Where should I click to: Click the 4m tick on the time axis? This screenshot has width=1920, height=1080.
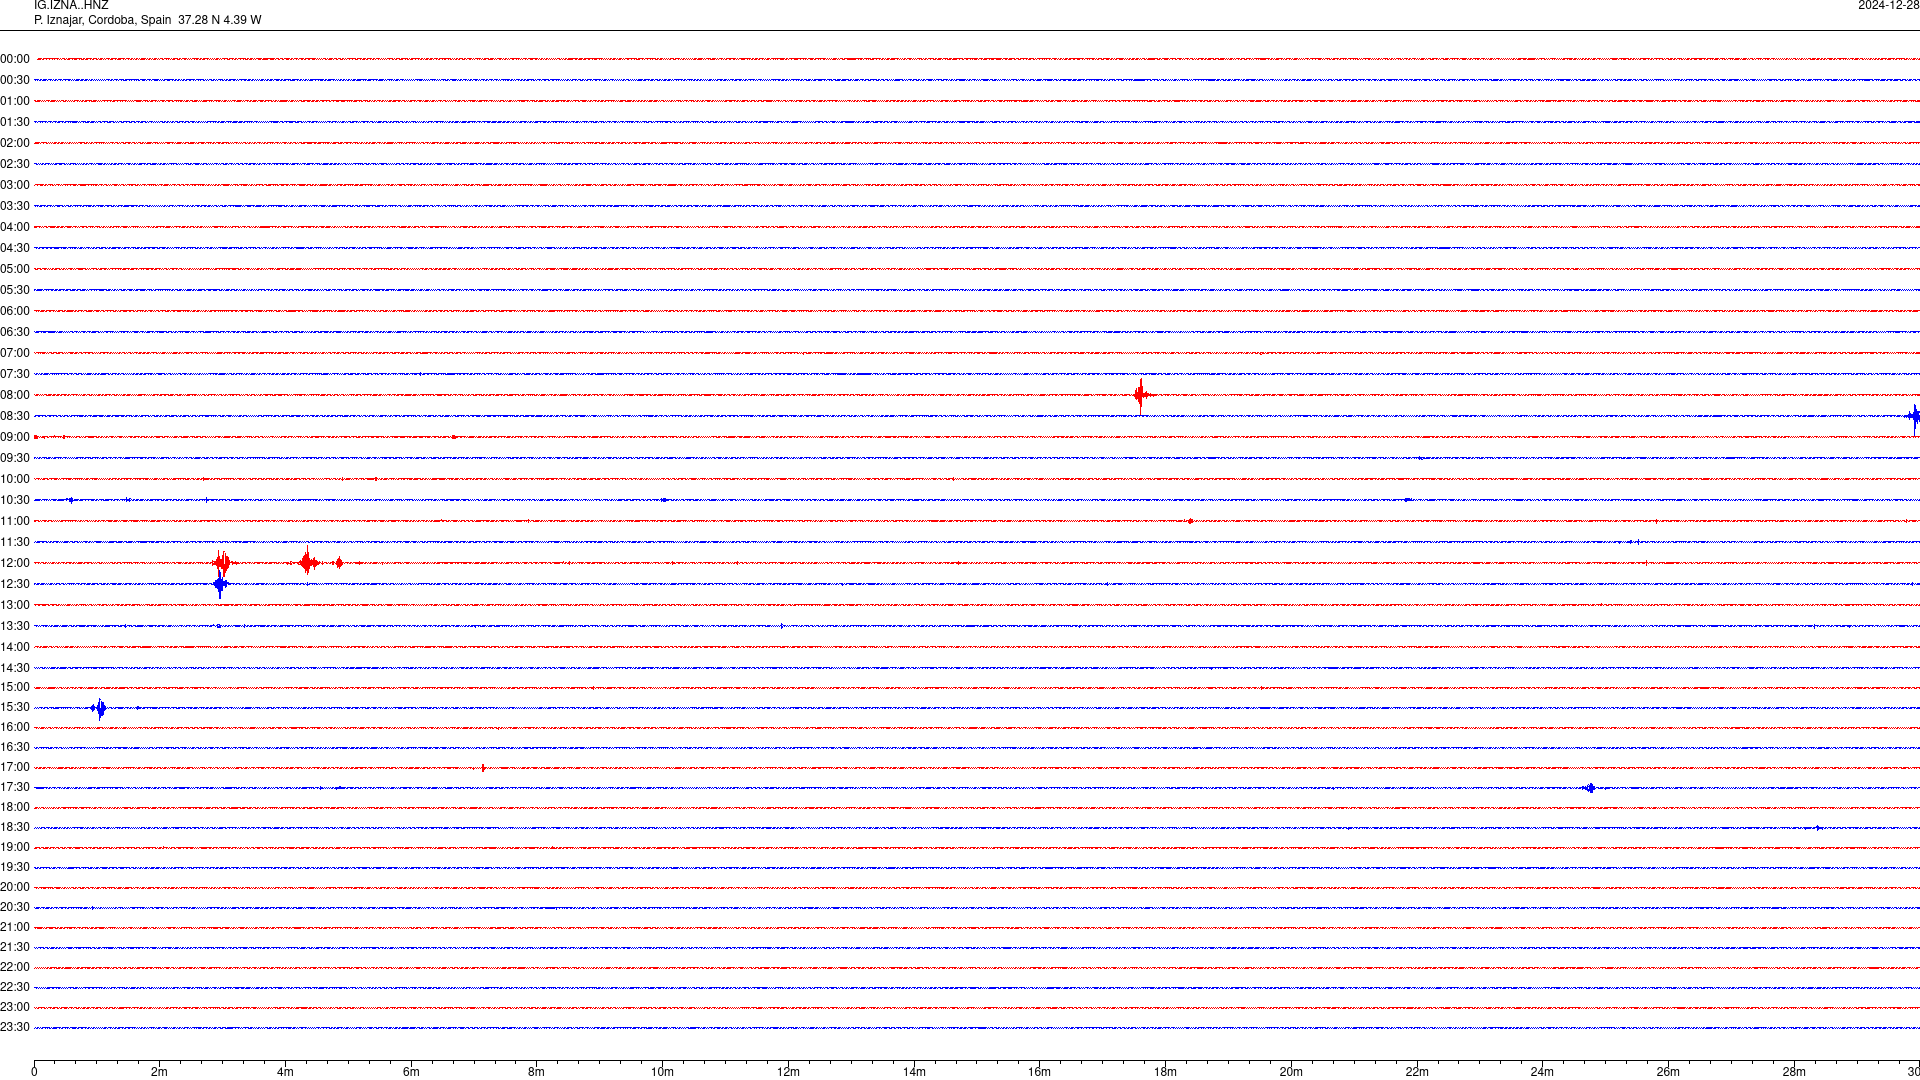[285, 1072]
